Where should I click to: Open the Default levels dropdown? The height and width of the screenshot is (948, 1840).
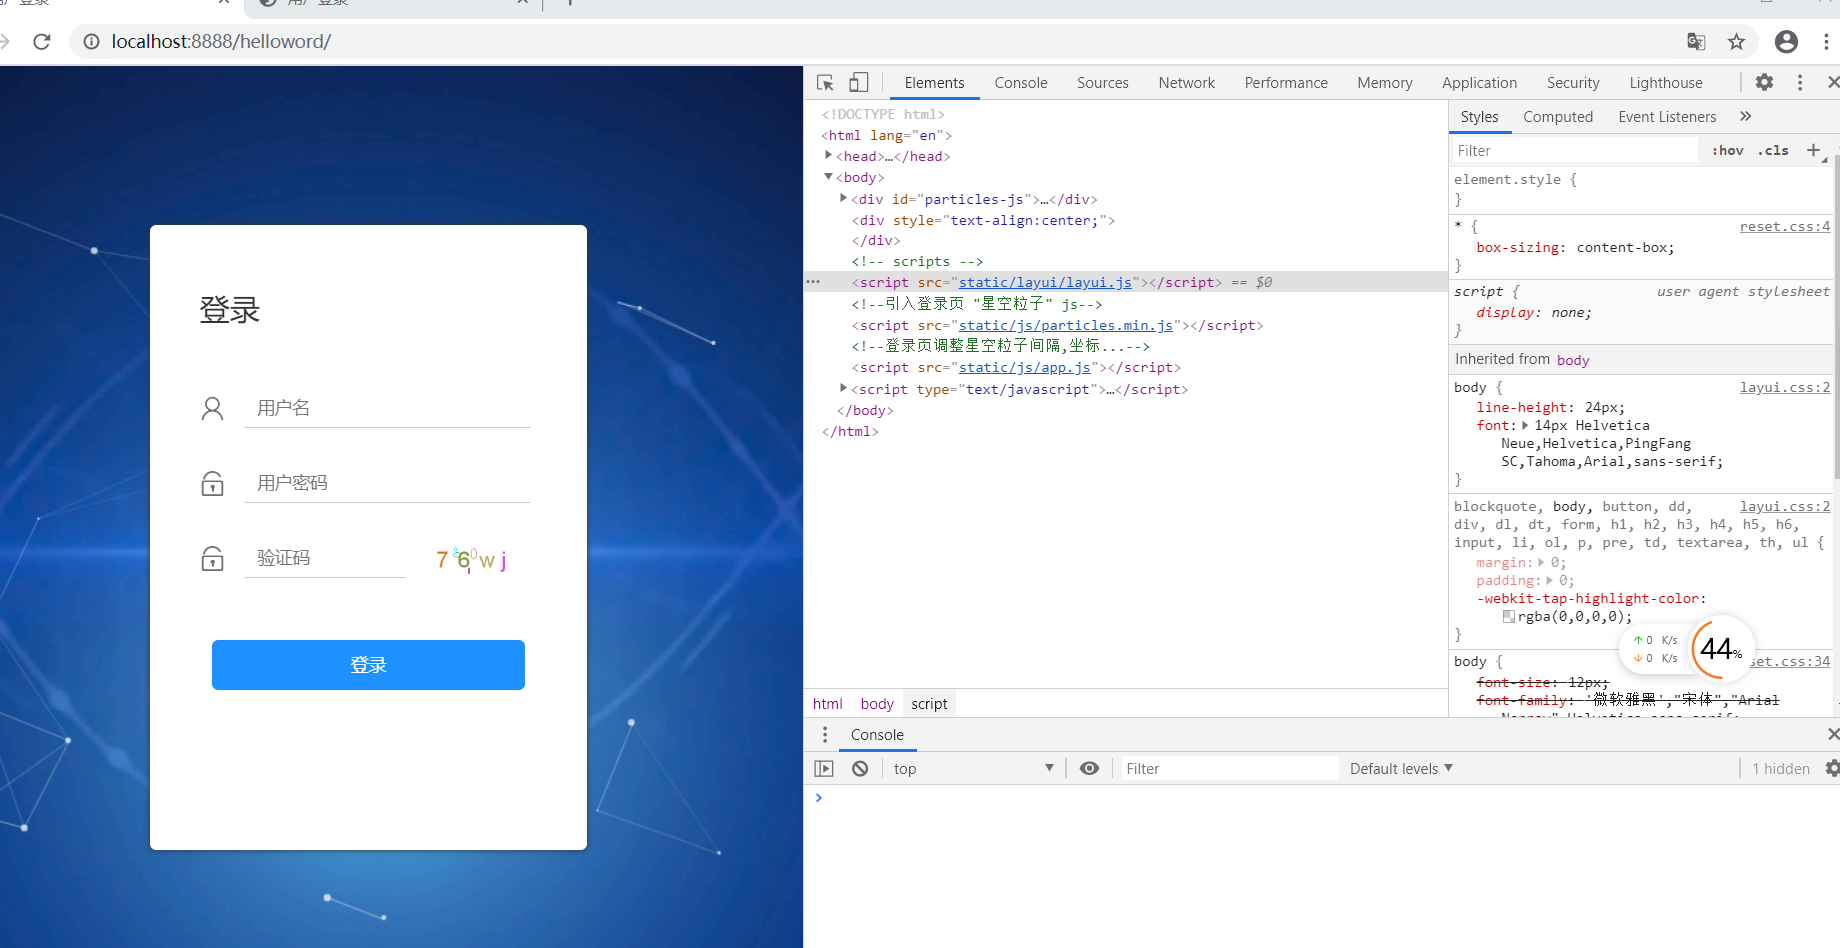(x=1401, y=768)
